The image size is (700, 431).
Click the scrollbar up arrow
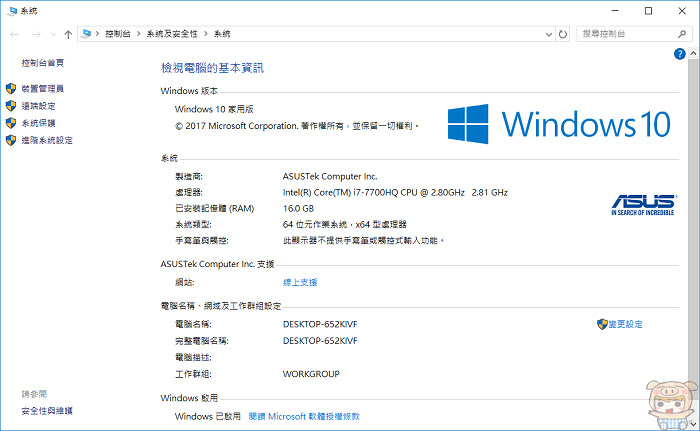pos(693,53)
